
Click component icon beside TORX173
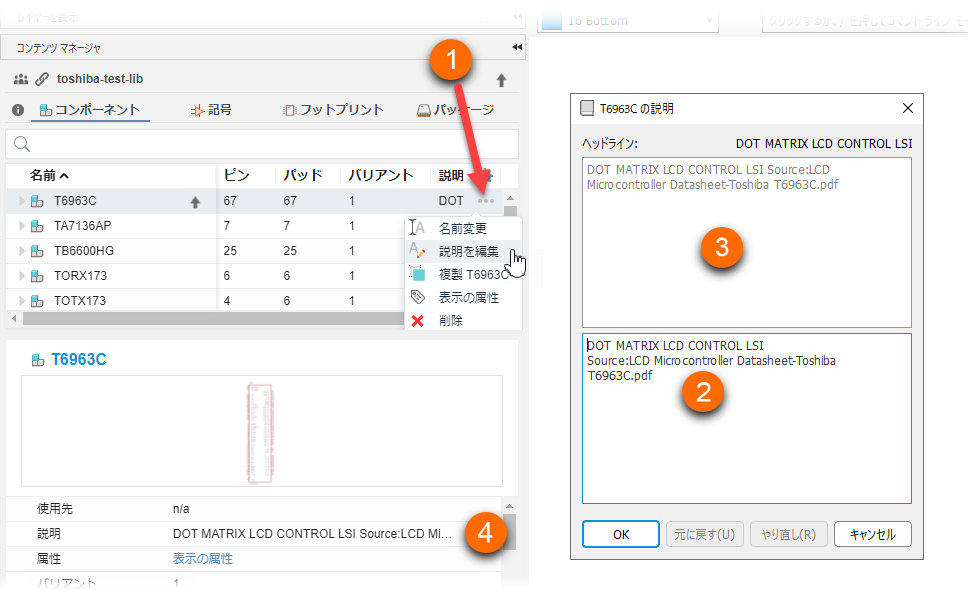[x=37, y=276]
